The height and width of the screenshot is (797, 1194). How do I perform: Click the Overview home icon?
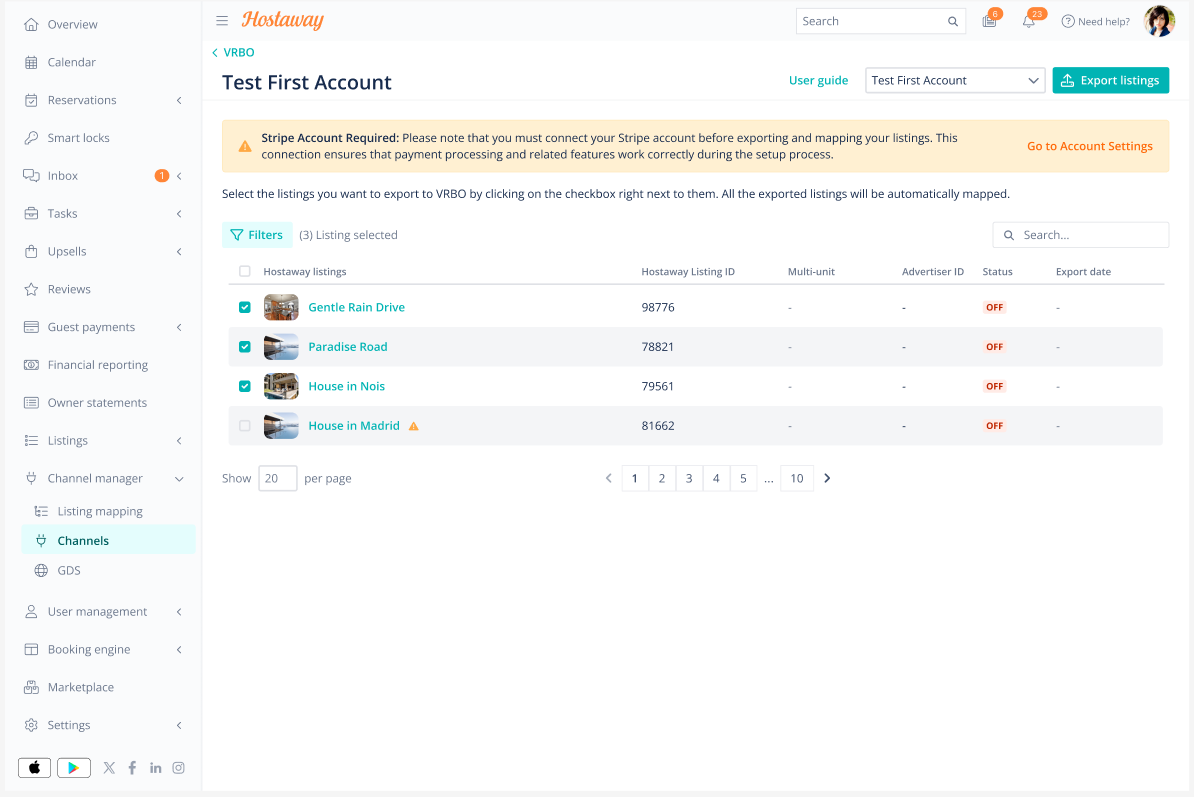[31, 24]
